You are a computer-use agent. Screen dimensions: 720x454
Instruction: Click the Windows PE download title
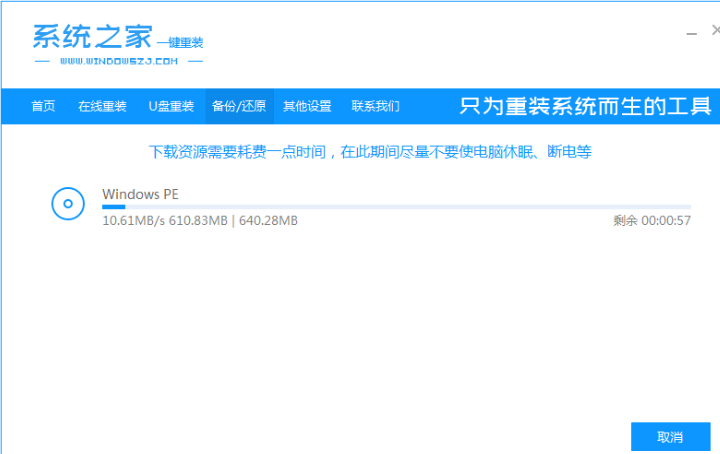pos(140,194)
